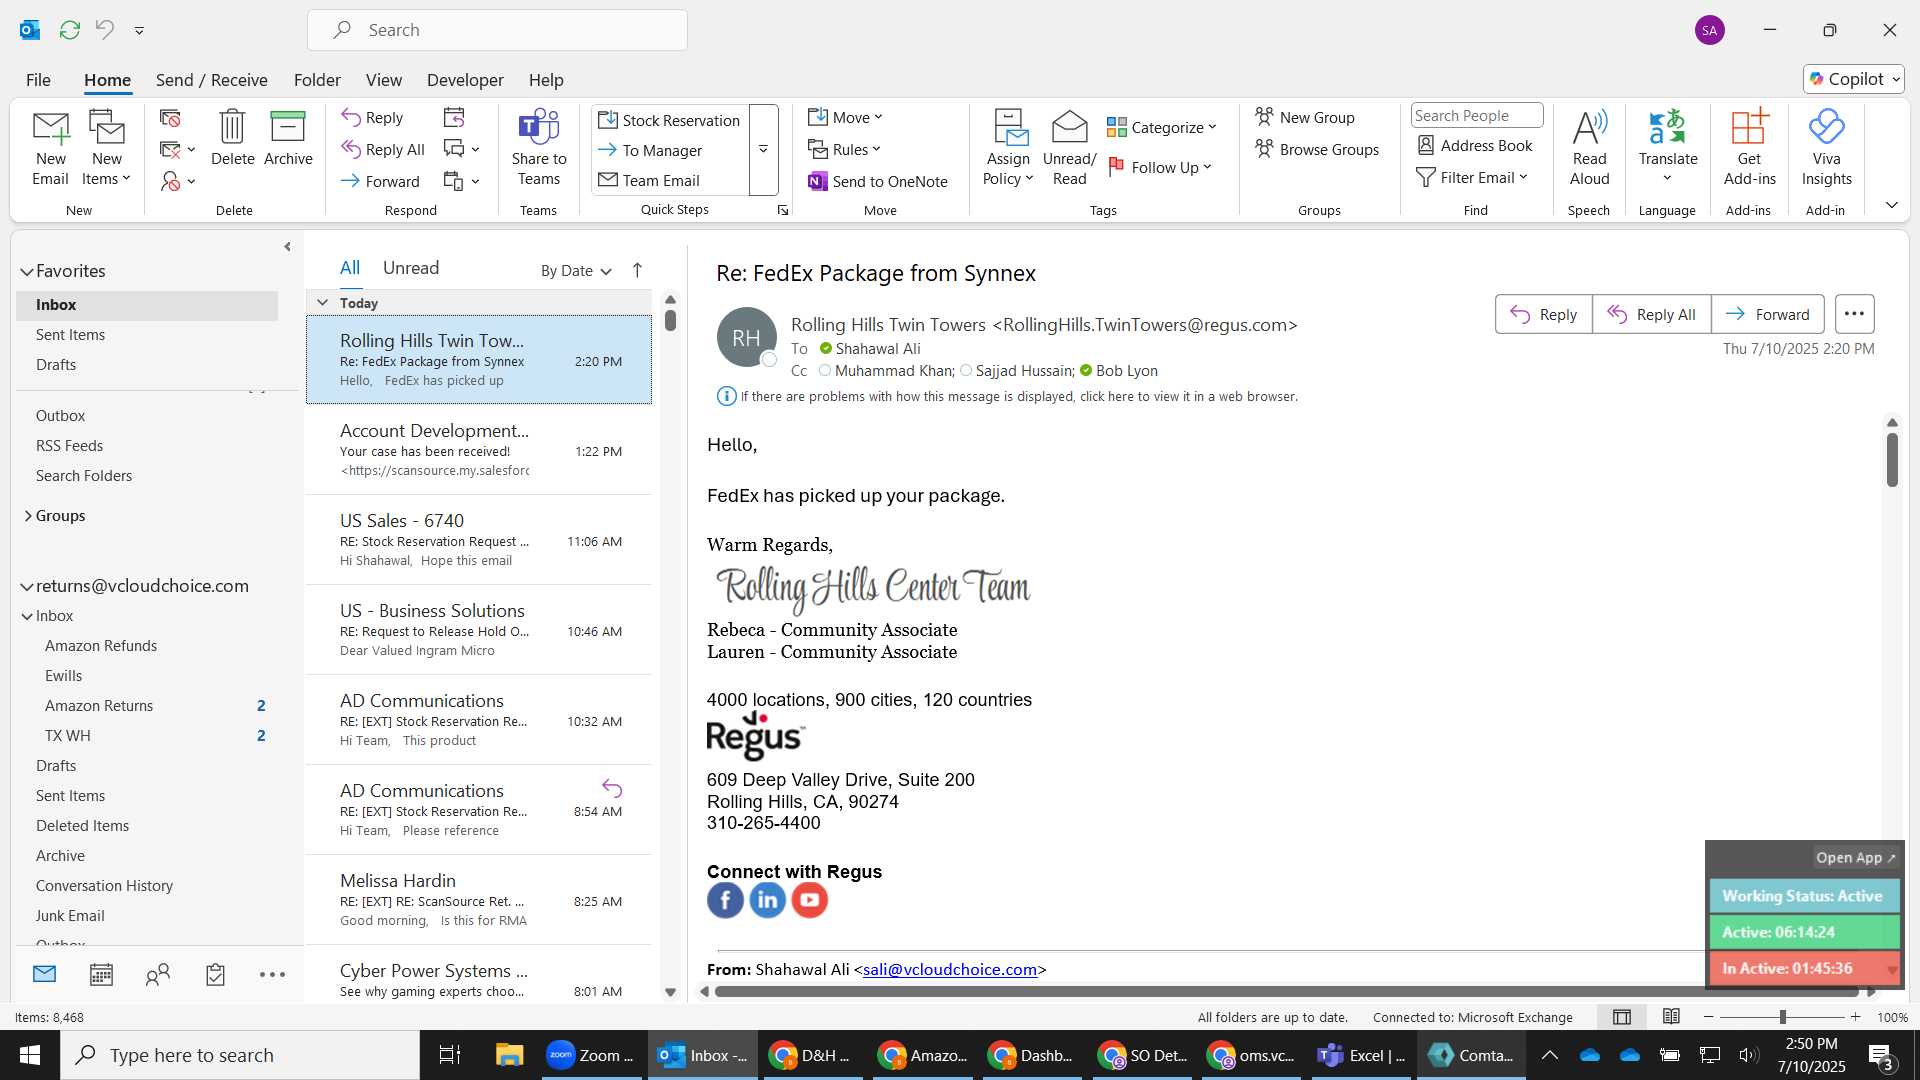Switch to Reading view in status bar
Screen dimensions: 1920x1080
click(1671, 1017)
